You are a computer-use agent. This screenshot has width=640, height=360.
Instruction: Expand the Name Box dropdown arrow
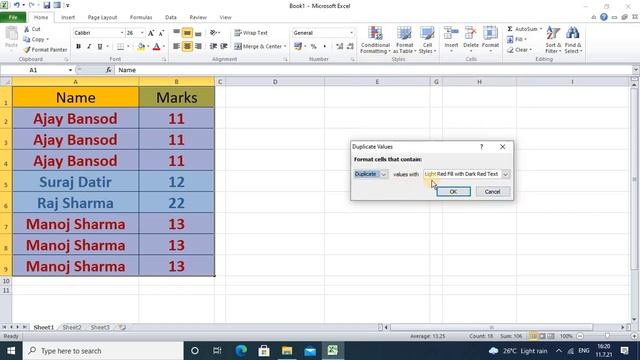[70, 70]
